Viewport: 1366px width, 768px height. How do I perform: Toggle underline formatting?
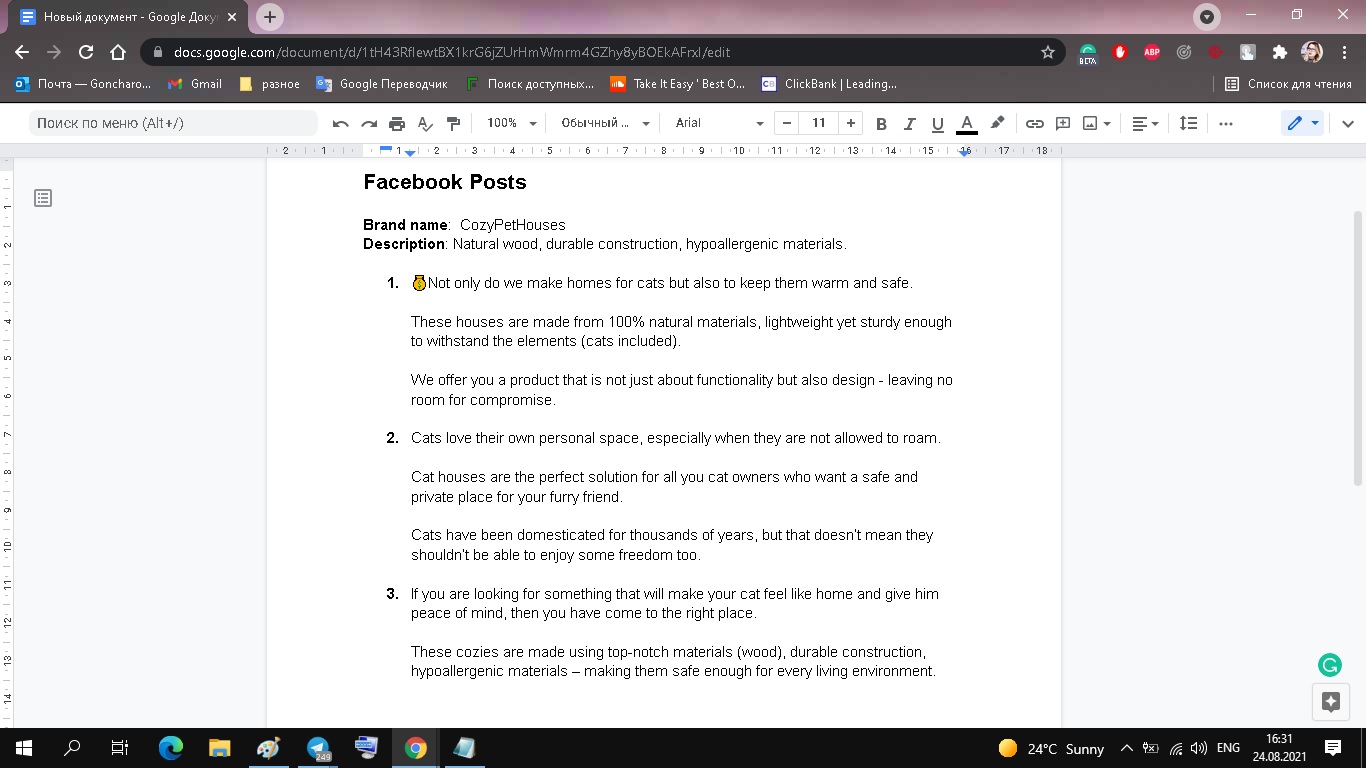(937, 123)
